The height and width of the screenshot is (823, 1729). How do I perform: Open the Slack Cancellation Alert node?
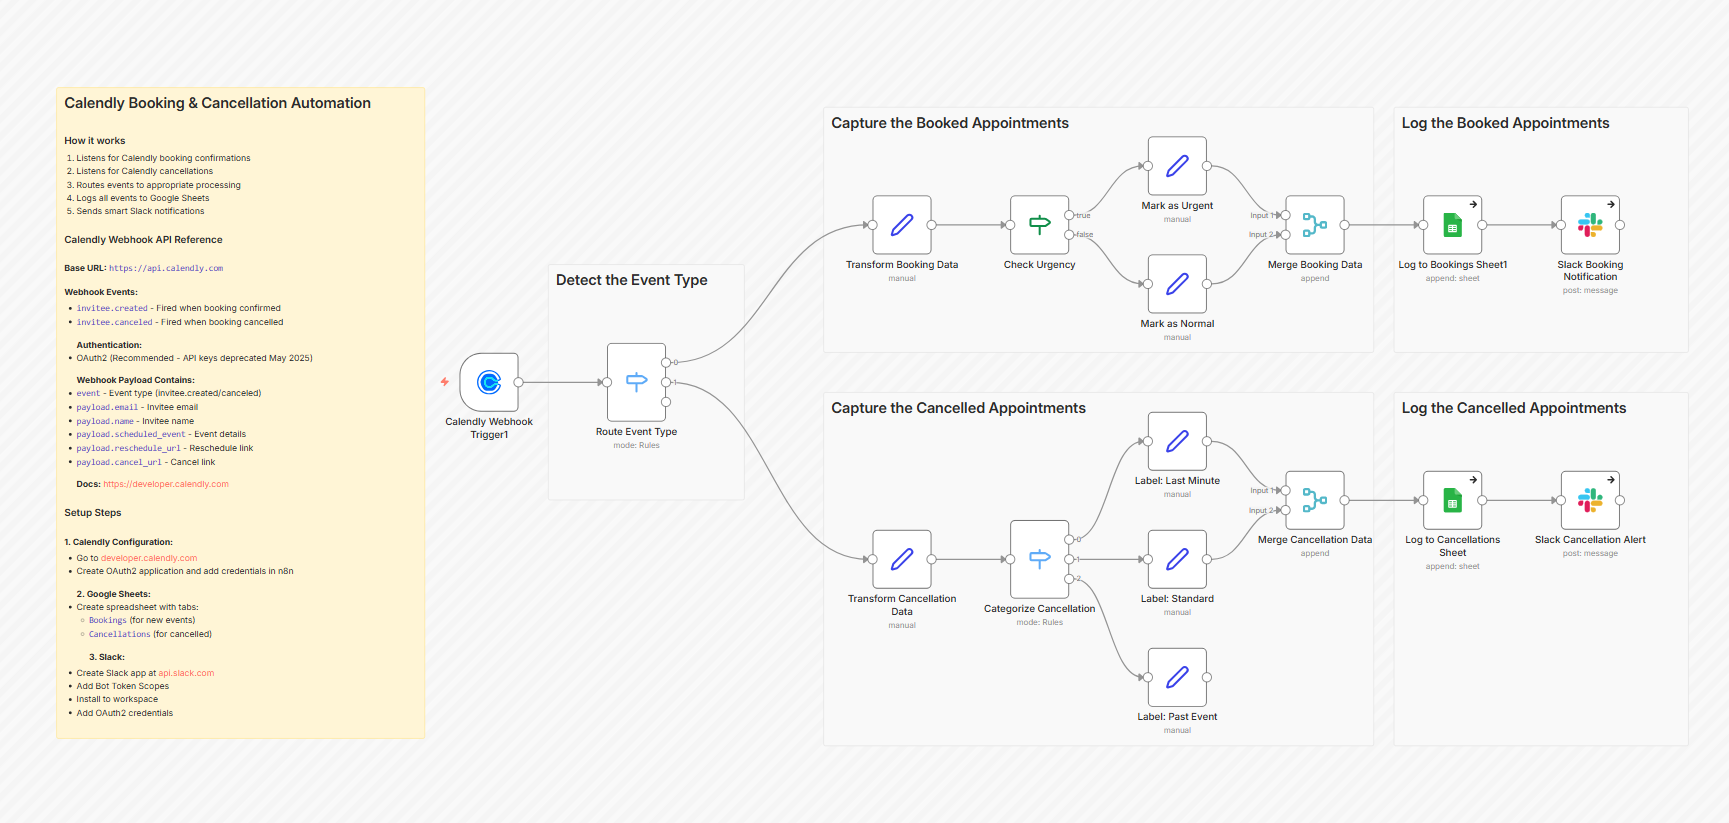coord(1590,500)
